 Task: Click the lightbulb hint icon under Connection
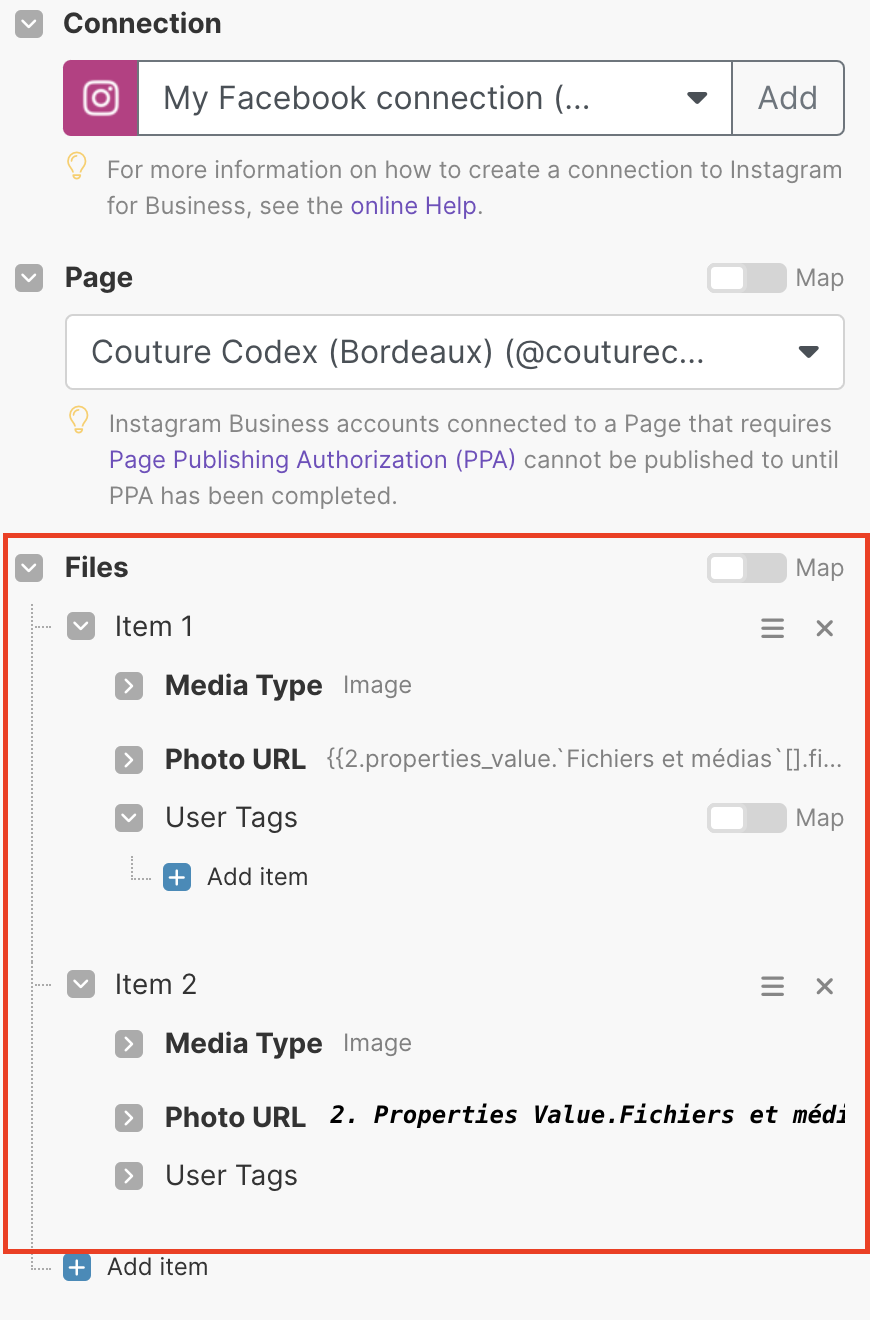tap(78, 168)
